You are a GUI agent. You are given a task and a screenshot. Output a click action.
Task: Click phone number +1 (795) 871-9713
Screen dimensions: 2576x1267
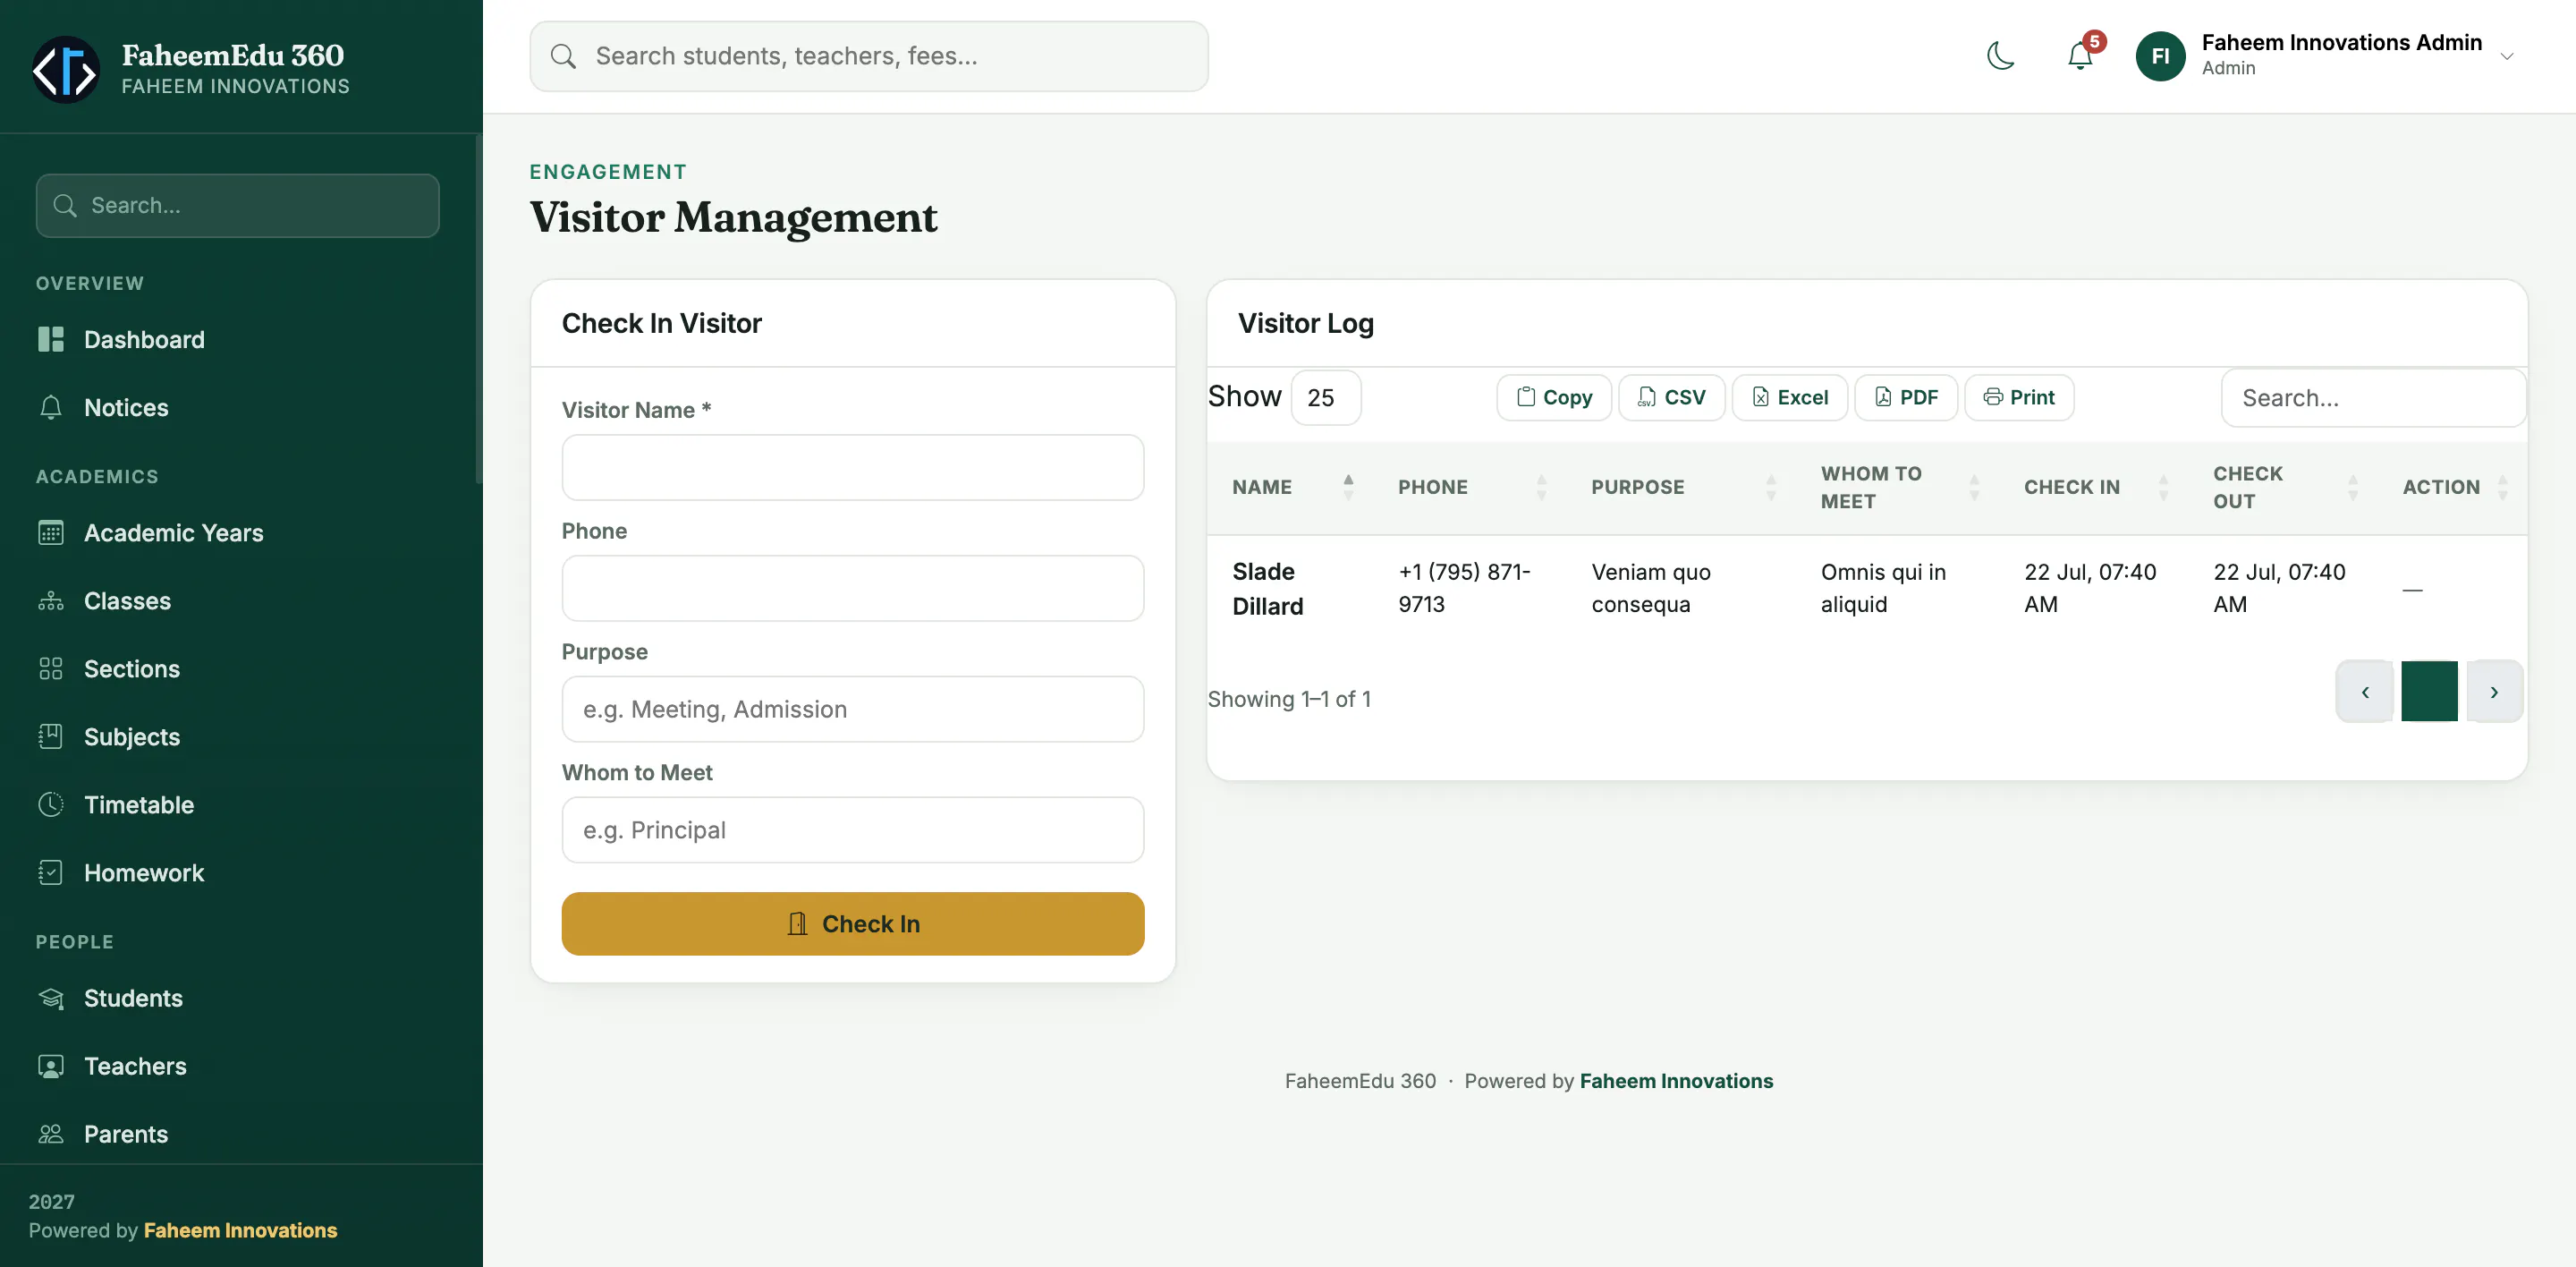tap(1464, 588)
